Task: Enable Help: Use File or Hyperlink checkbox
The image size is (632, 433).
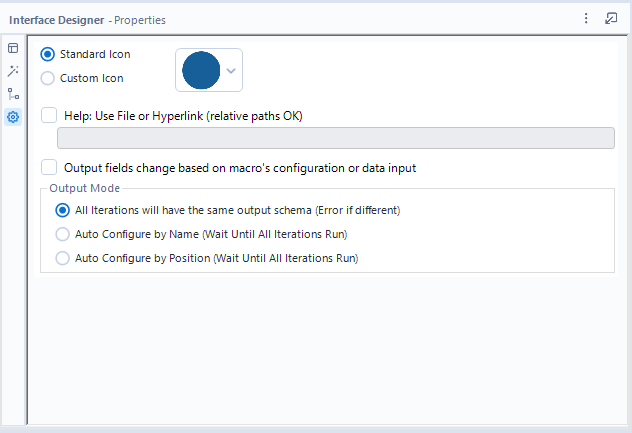Action: 49,115
